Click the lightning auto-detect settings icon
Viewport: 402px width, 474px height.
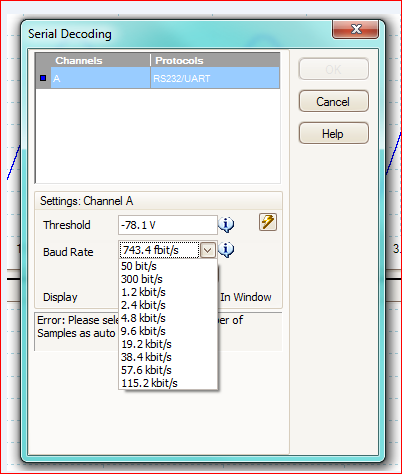pyautogui.click(x=268, y=222)
